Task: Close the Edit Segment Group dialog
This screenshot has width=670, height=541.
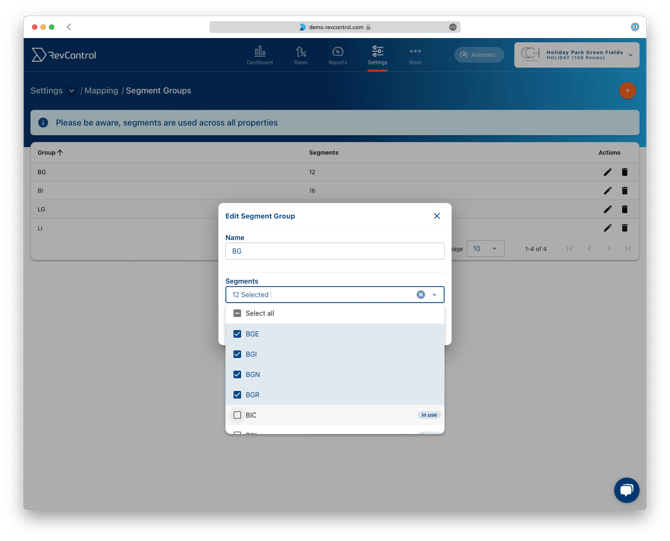Action: 436,216
